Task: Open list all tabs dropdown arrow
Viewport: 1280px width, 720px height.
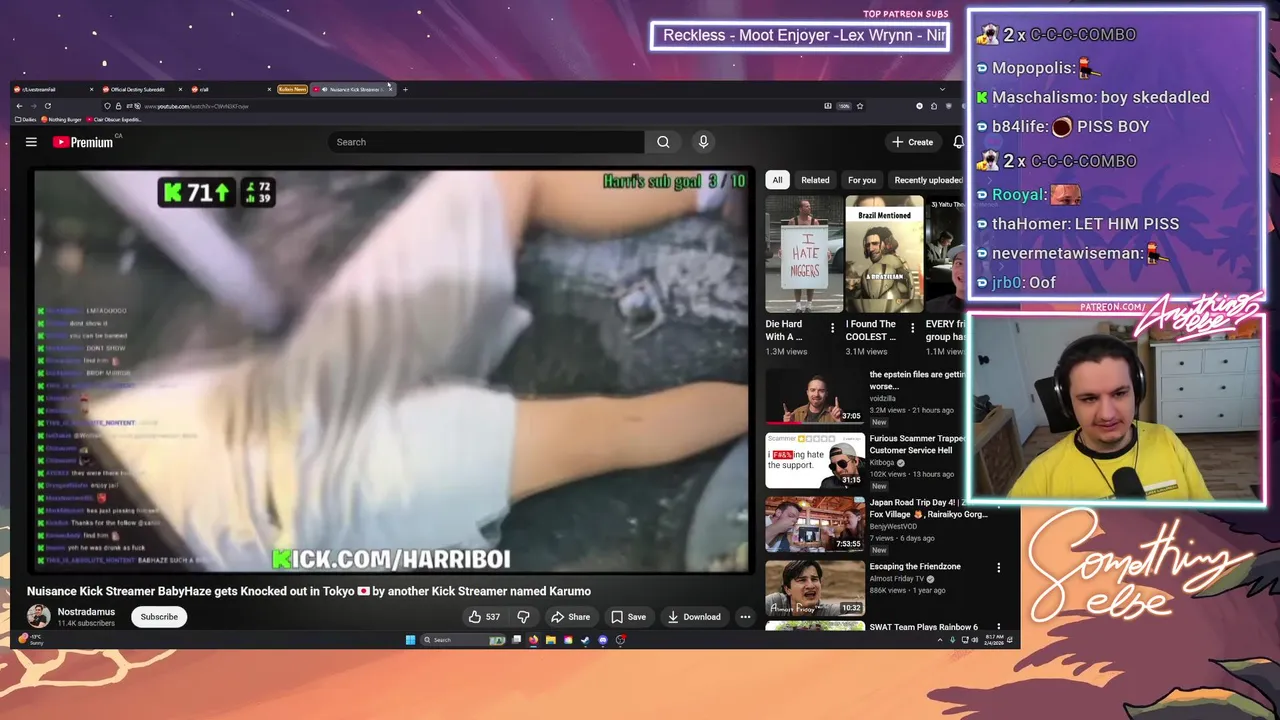Action: (x=942, y=89)
